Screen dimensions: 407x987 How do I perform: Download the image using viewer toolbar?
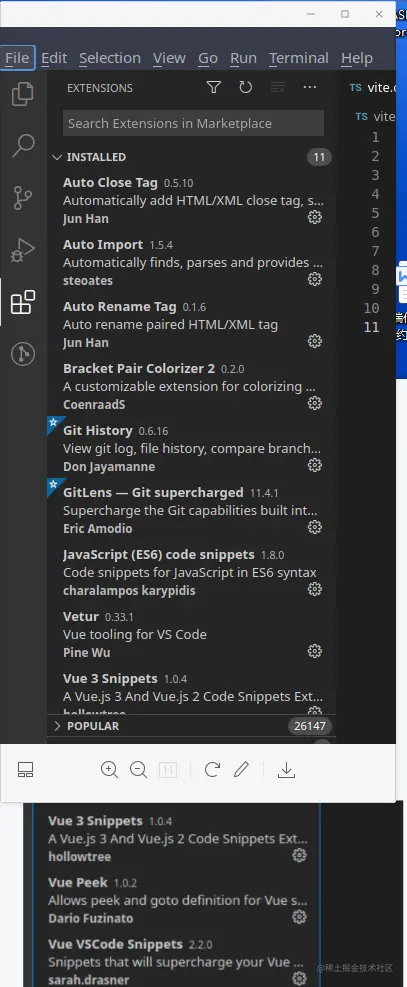tap(286, 769)
